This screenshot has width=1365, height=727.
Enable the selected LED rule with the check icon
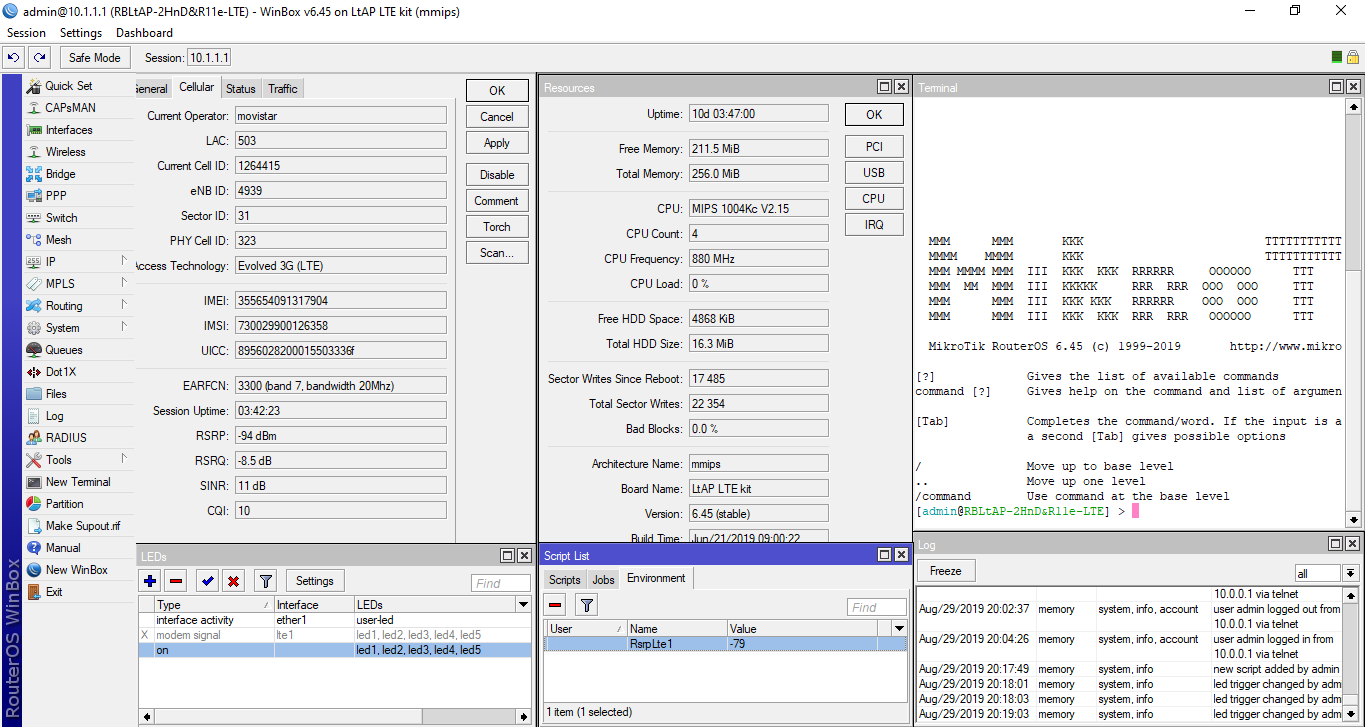tap(208, 581)
